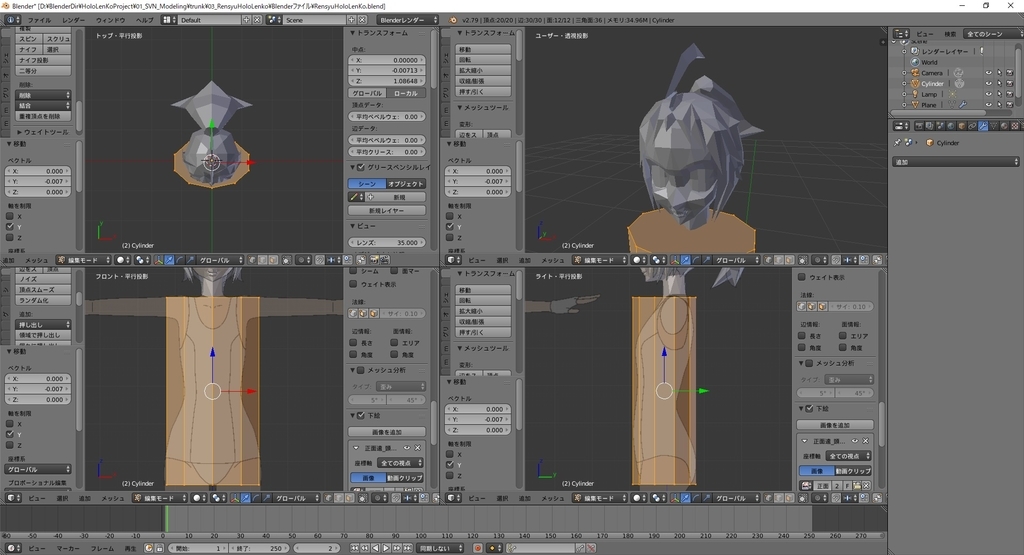Open the 追加 modifier dropdown in properties
Viewport: 1024px width, 555px height.
[x=955, y=161]
